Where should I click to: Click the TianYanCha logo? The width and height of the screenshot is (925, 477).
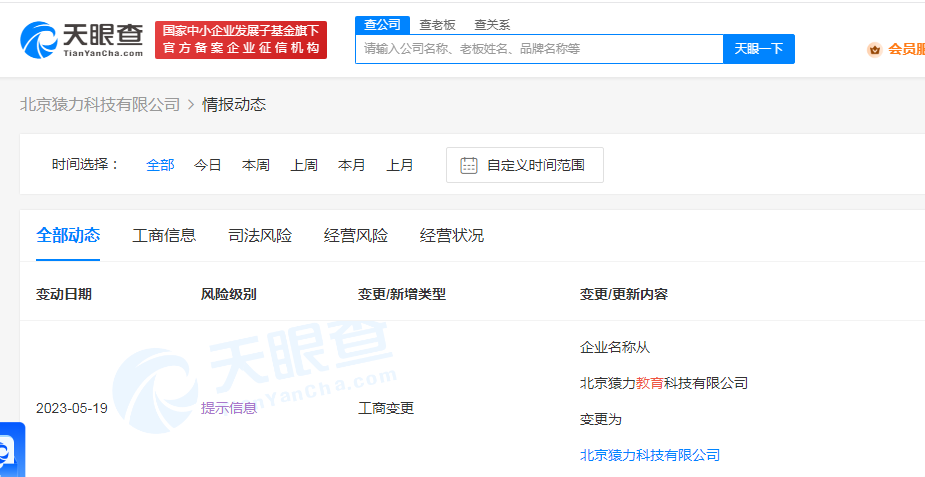coord(82,40)
